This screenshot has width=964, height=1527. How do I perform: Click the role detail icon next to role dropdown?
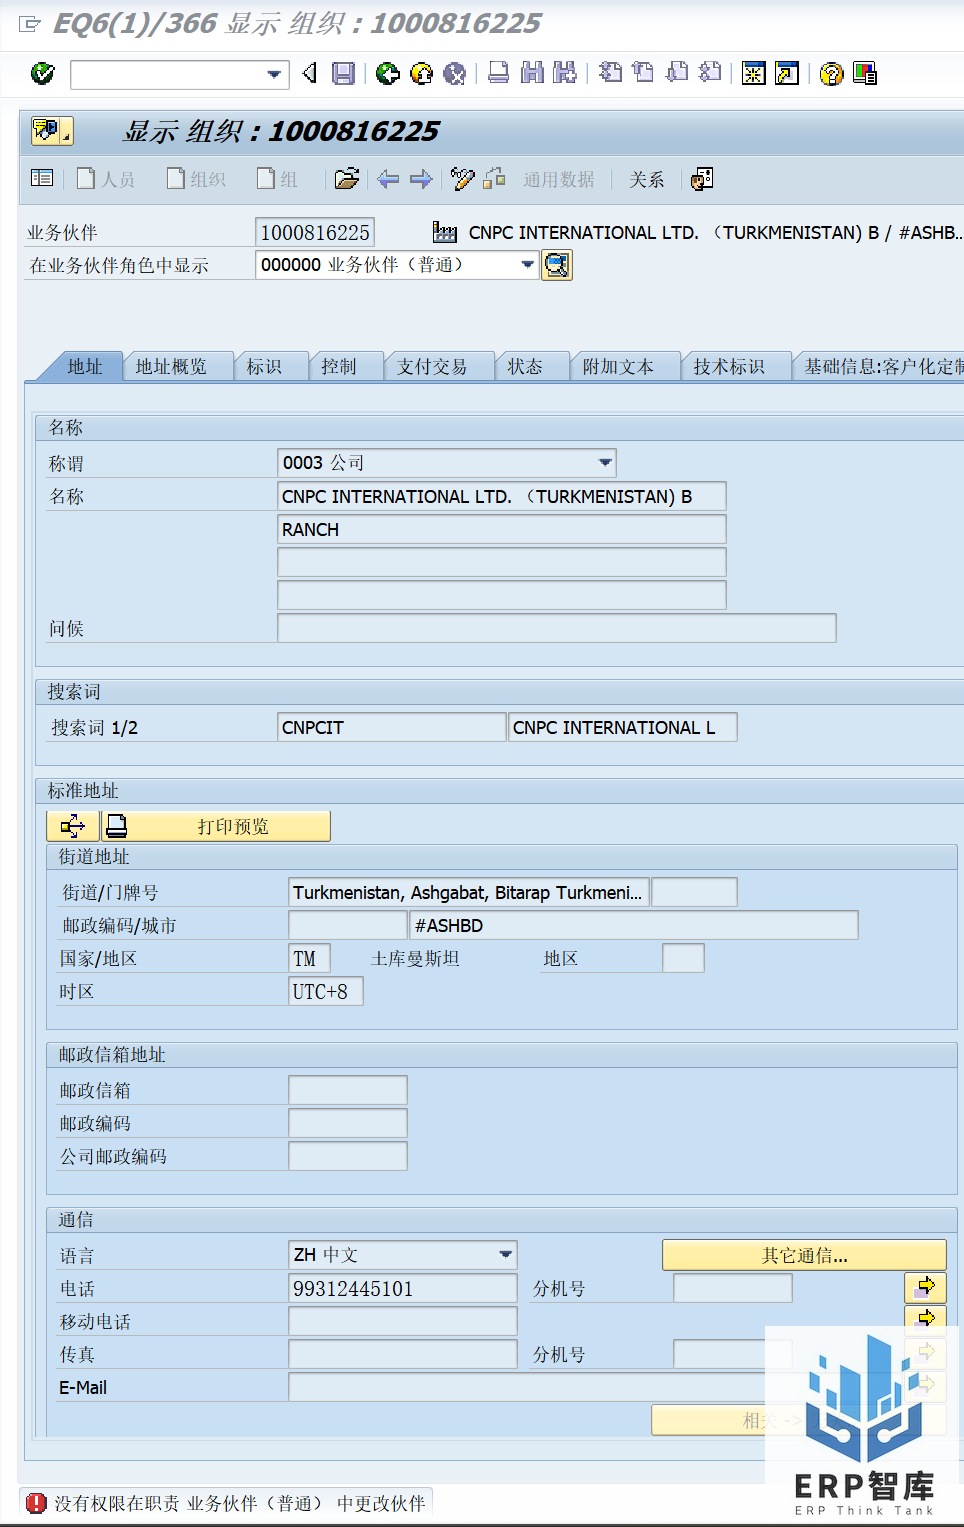pos(557,265)
